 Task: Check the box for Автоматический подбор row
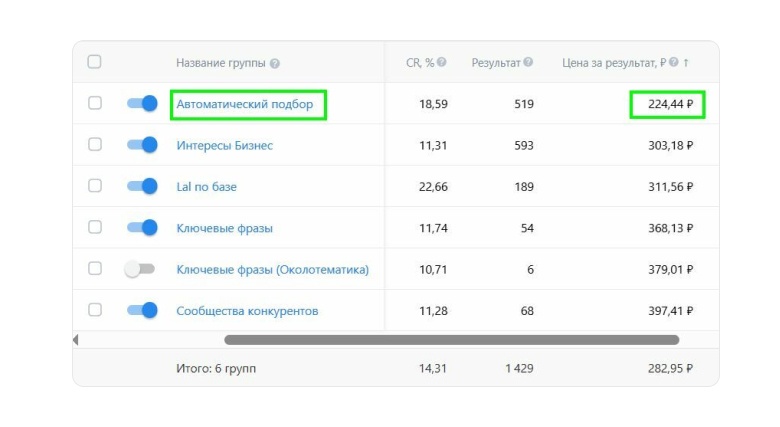(x=95, y=103)
